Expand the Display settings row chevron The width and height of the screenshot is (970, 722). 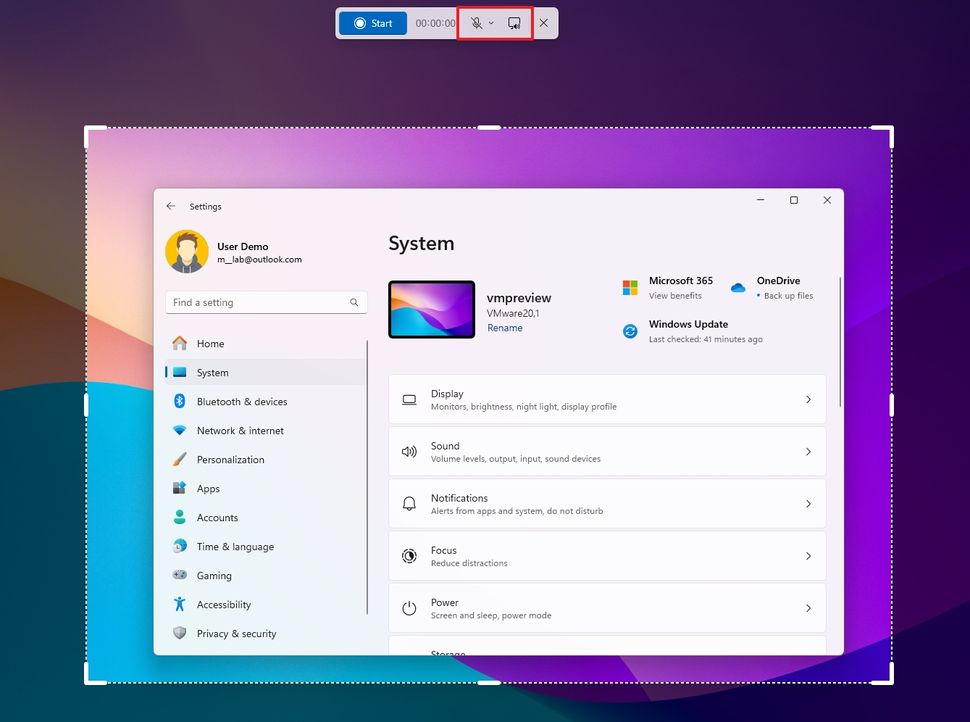click(809, 399)
